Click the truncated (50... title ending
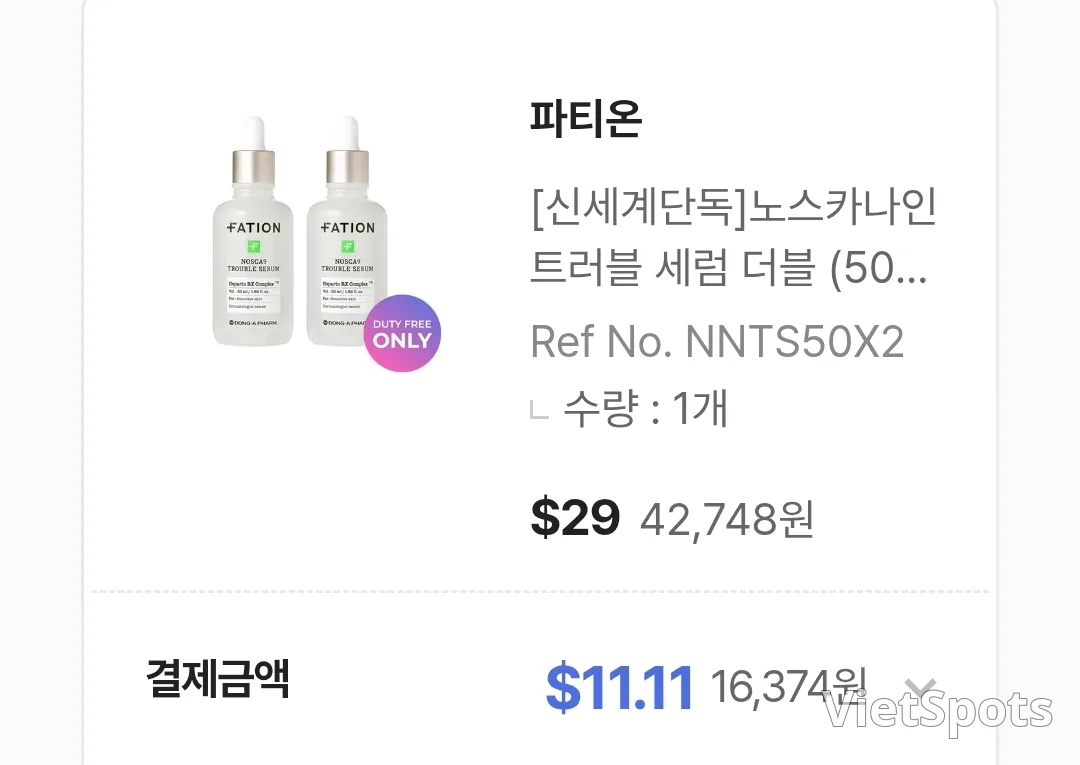1080x765 pixels. pos(878,268)
